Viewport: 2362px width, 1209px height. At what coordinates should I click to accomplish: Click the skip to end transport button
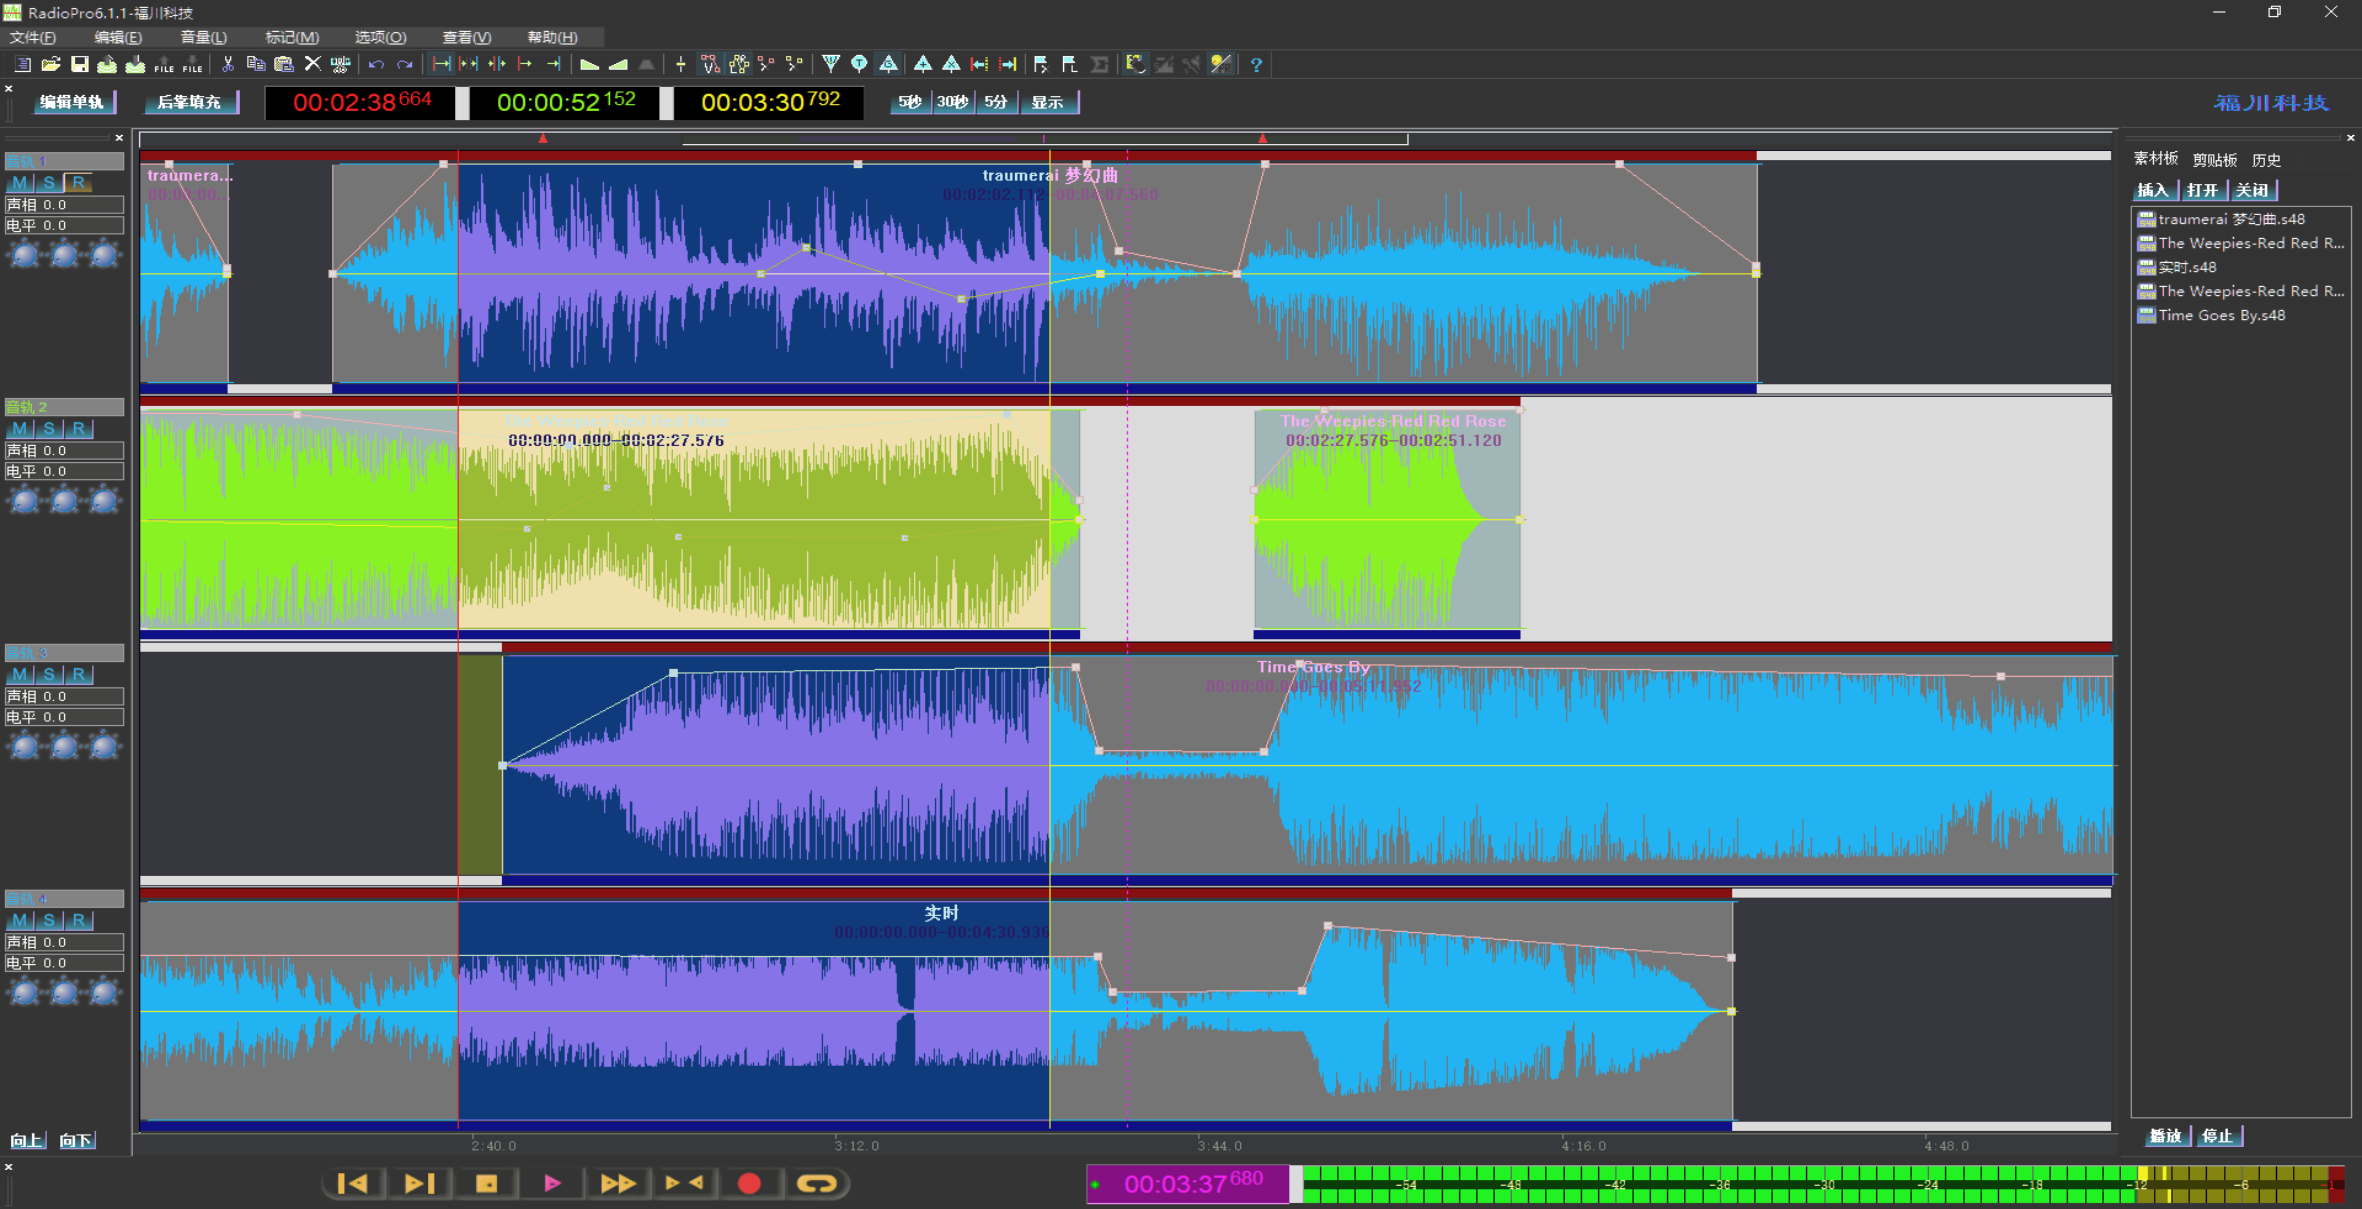coord(419,1183)
